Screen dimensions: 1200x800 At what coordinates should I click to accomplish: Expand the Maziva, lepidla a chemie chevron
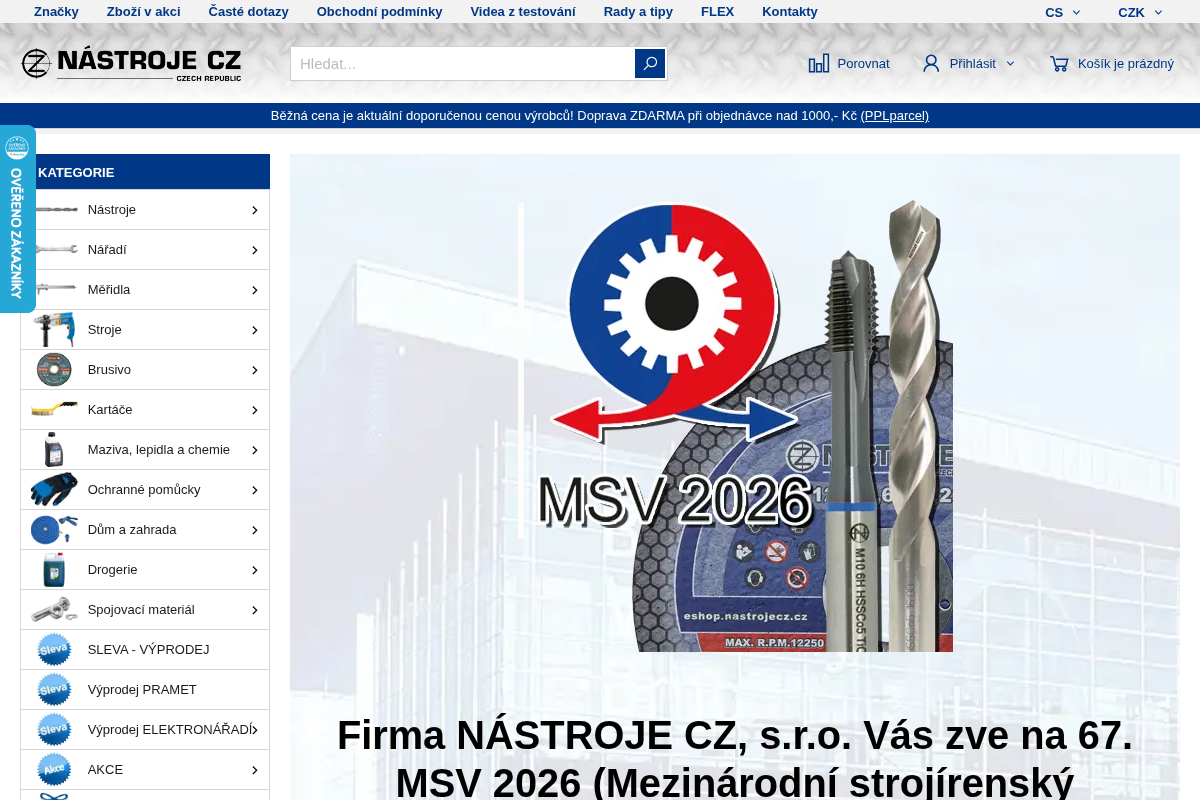pyautogui.click(x=254, y=450)
